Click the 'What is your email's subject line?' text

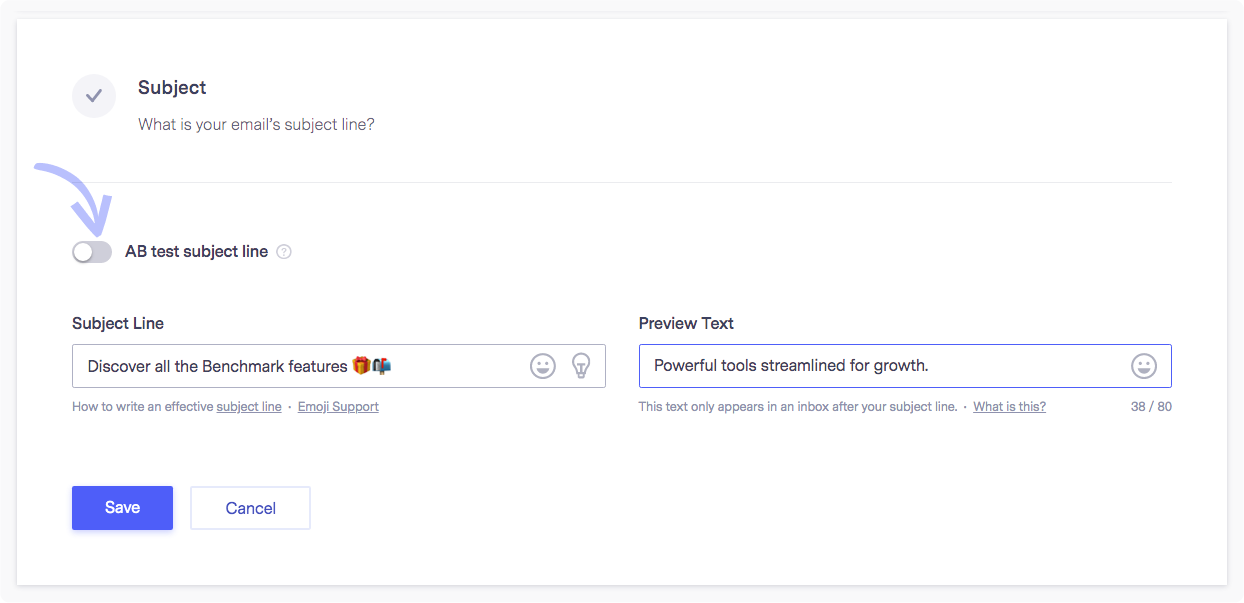point(256,125)
